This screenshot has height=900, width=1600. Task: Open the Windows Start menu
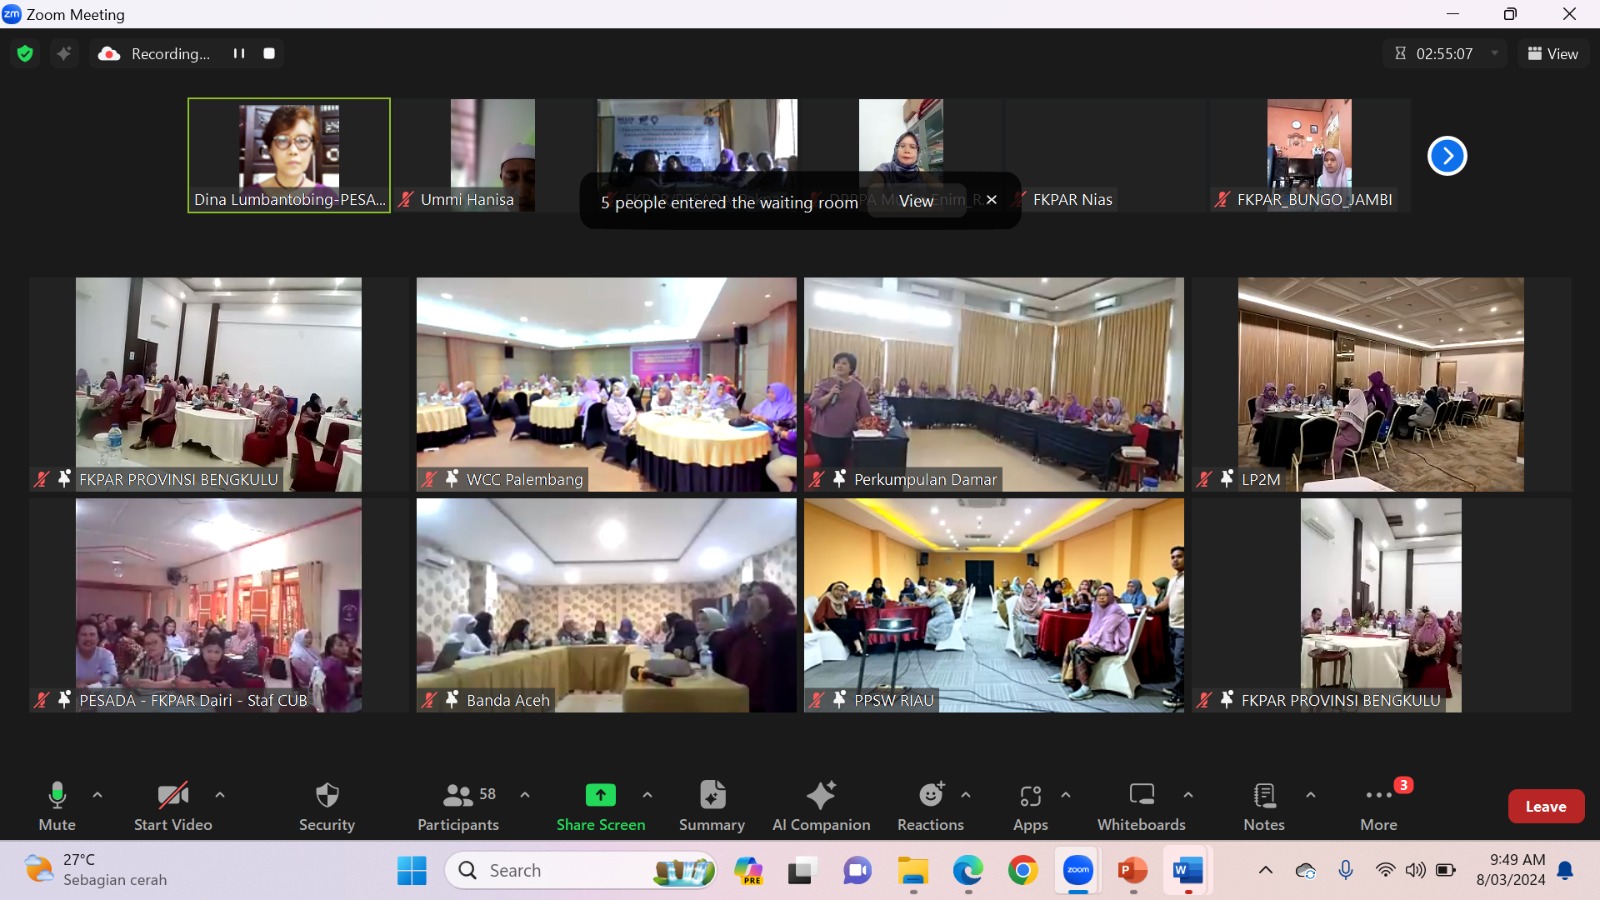(x=412, y=871)
